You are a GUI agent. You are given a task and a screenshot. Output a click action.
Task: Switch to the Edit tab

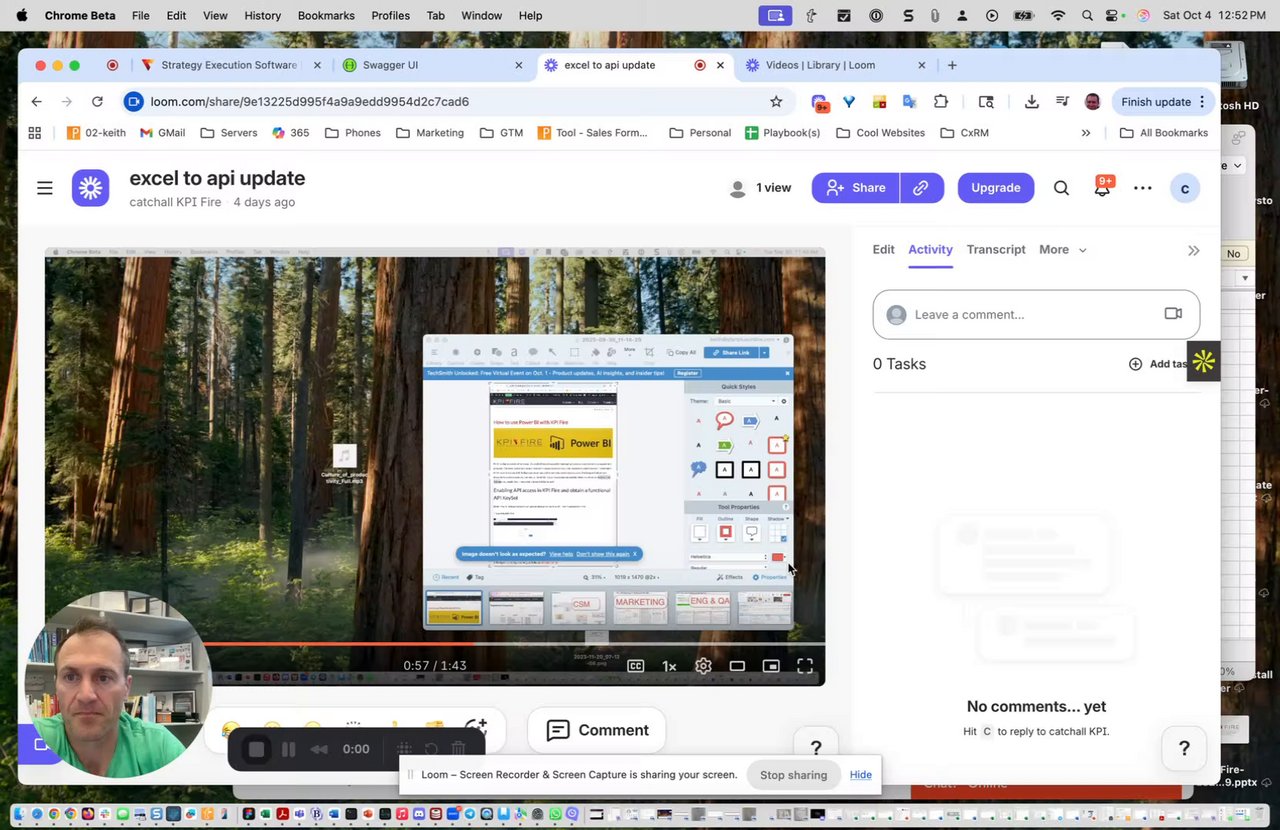point(883,250)
